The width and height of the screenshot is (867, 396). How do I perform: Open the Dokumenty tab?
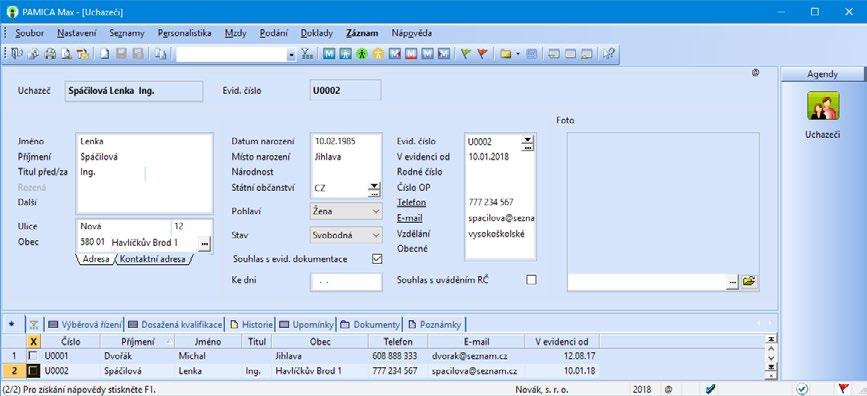click(370, 324)
